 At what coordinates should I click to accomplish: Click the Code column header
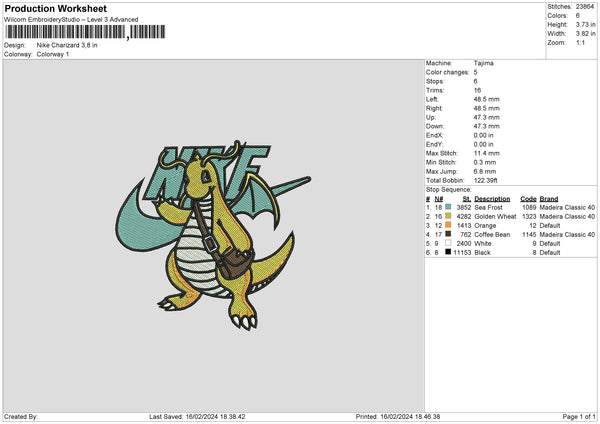528,199
